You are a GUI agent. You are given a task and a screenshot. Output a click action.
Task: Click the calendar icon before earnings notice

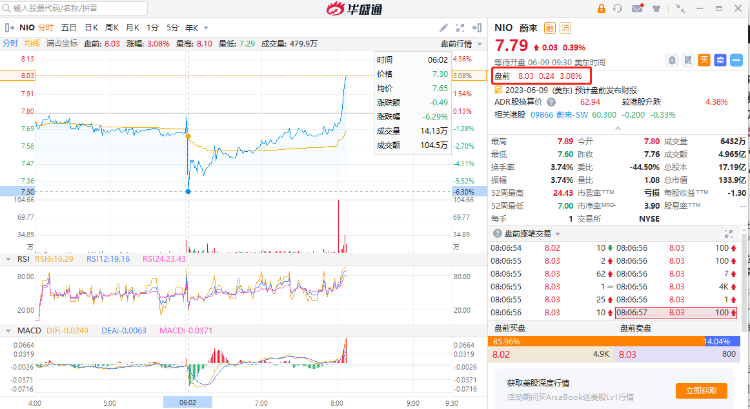click(498, 89)
